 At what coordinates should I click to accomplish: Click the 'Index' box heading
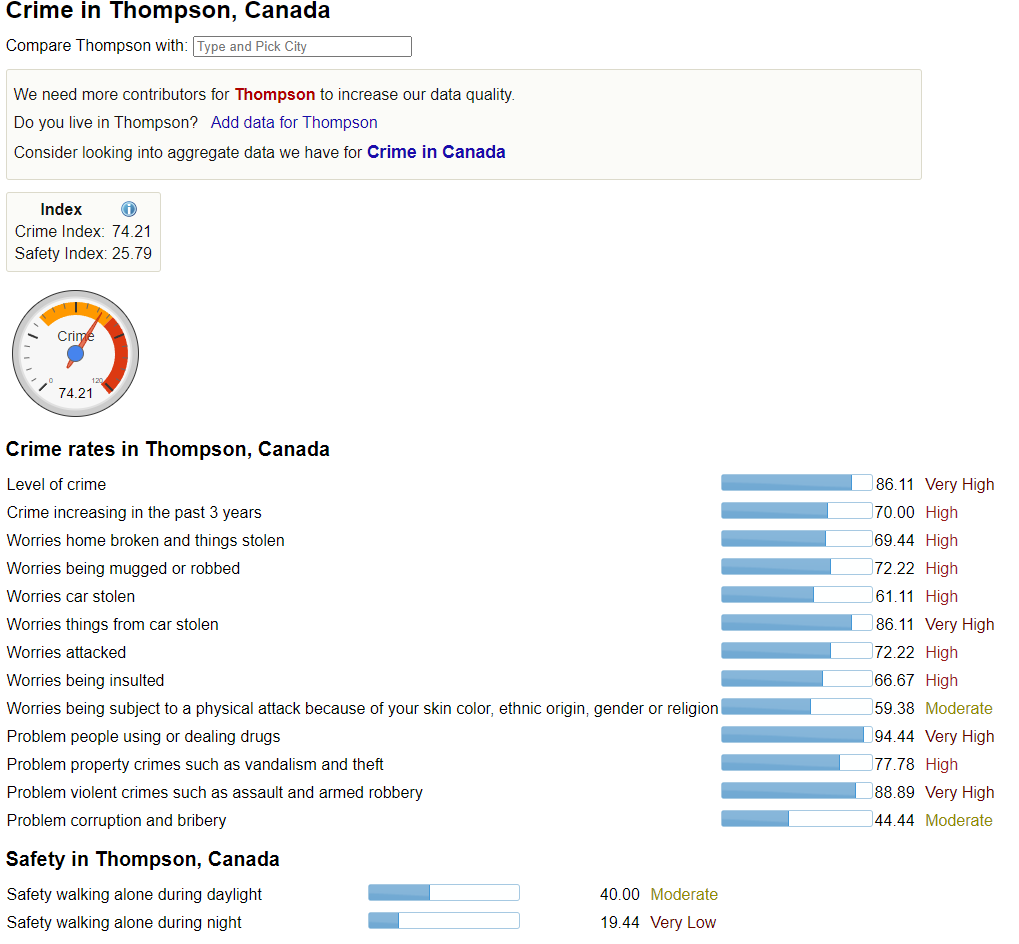tap(61, 209)
